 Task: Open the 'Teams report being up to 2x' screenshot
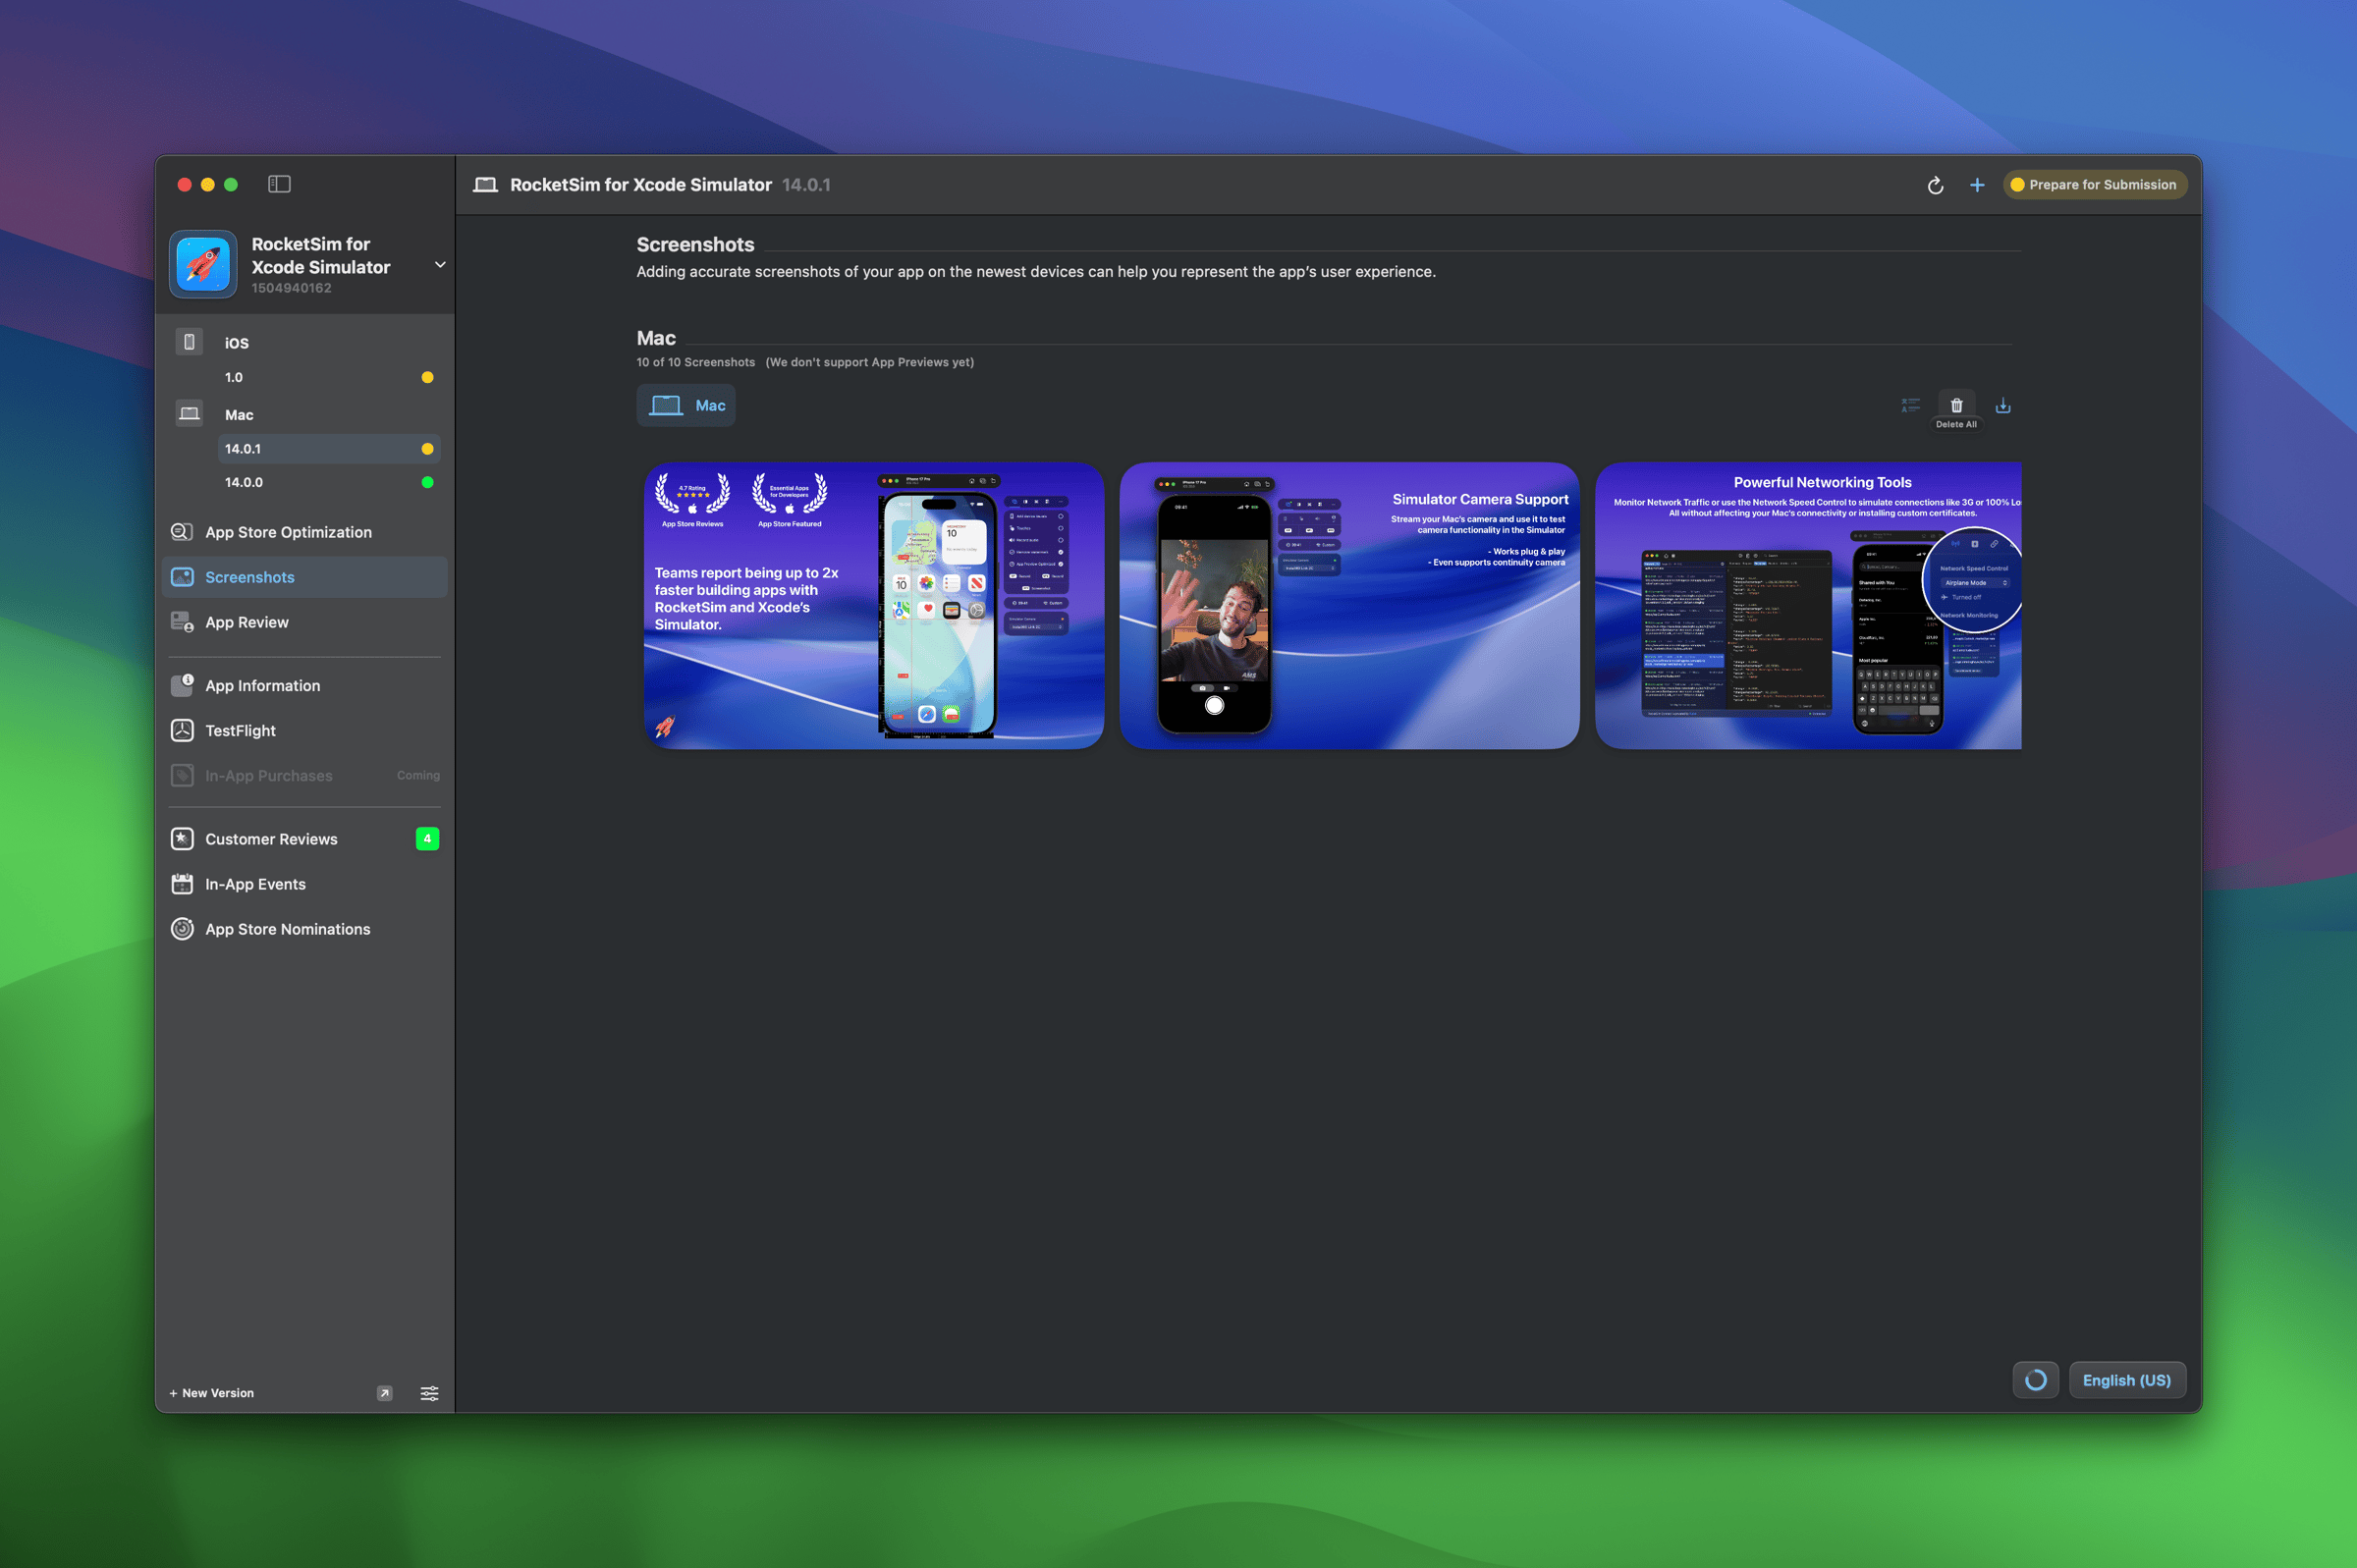tap(874, 606)
